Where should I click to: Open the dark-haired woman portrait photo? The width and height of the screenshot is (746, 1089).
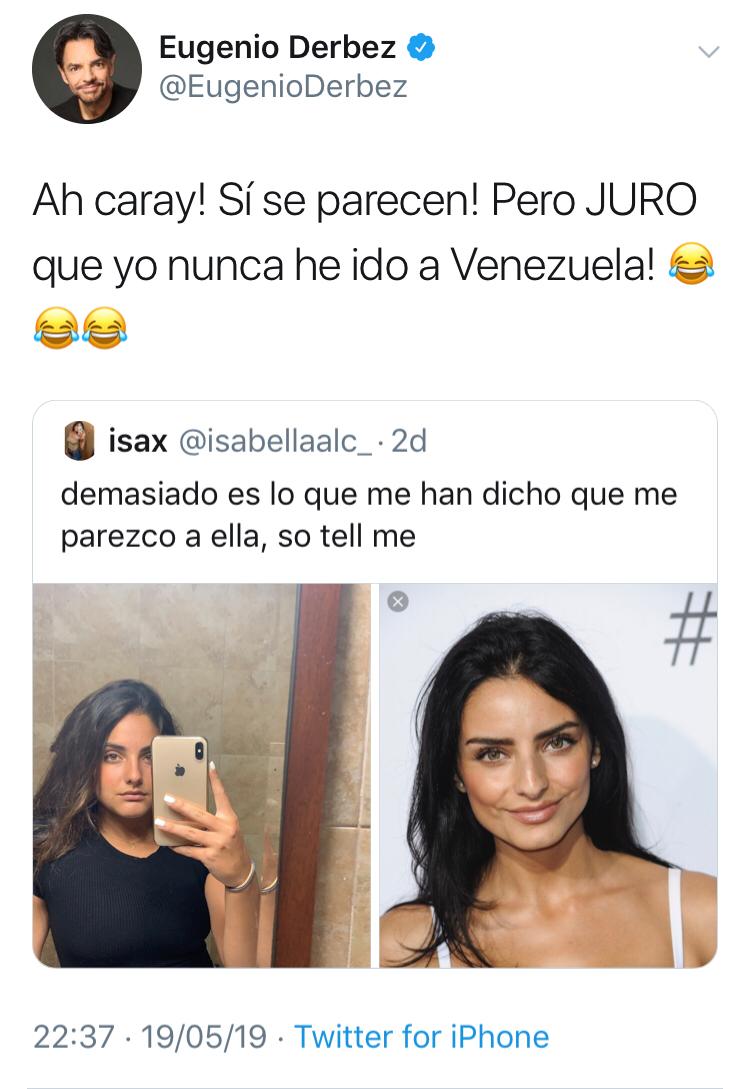tap(548, 775)
